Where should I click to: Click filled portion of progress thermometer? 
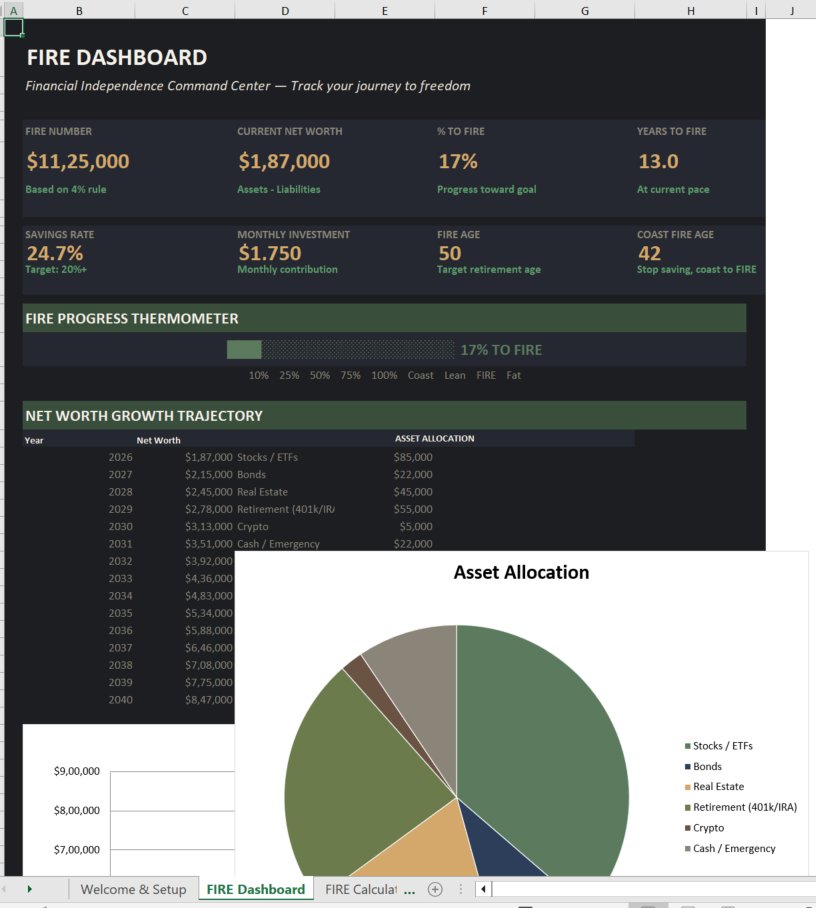tap(244, 350)
